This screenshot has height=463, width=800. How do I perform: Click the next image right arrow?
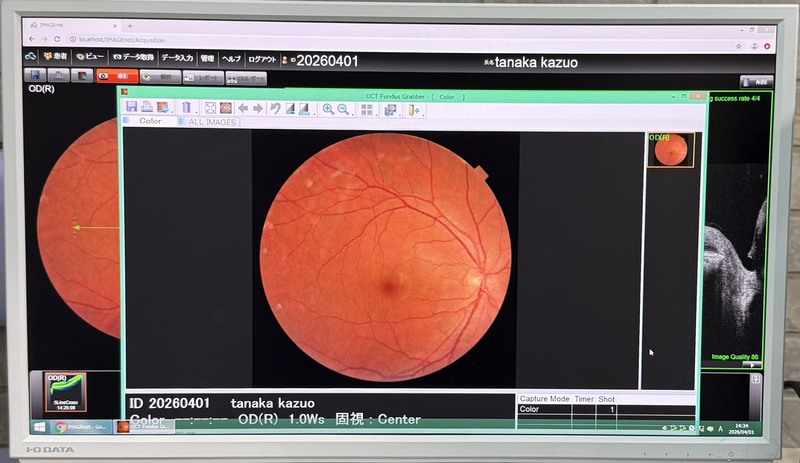point(258,108)
